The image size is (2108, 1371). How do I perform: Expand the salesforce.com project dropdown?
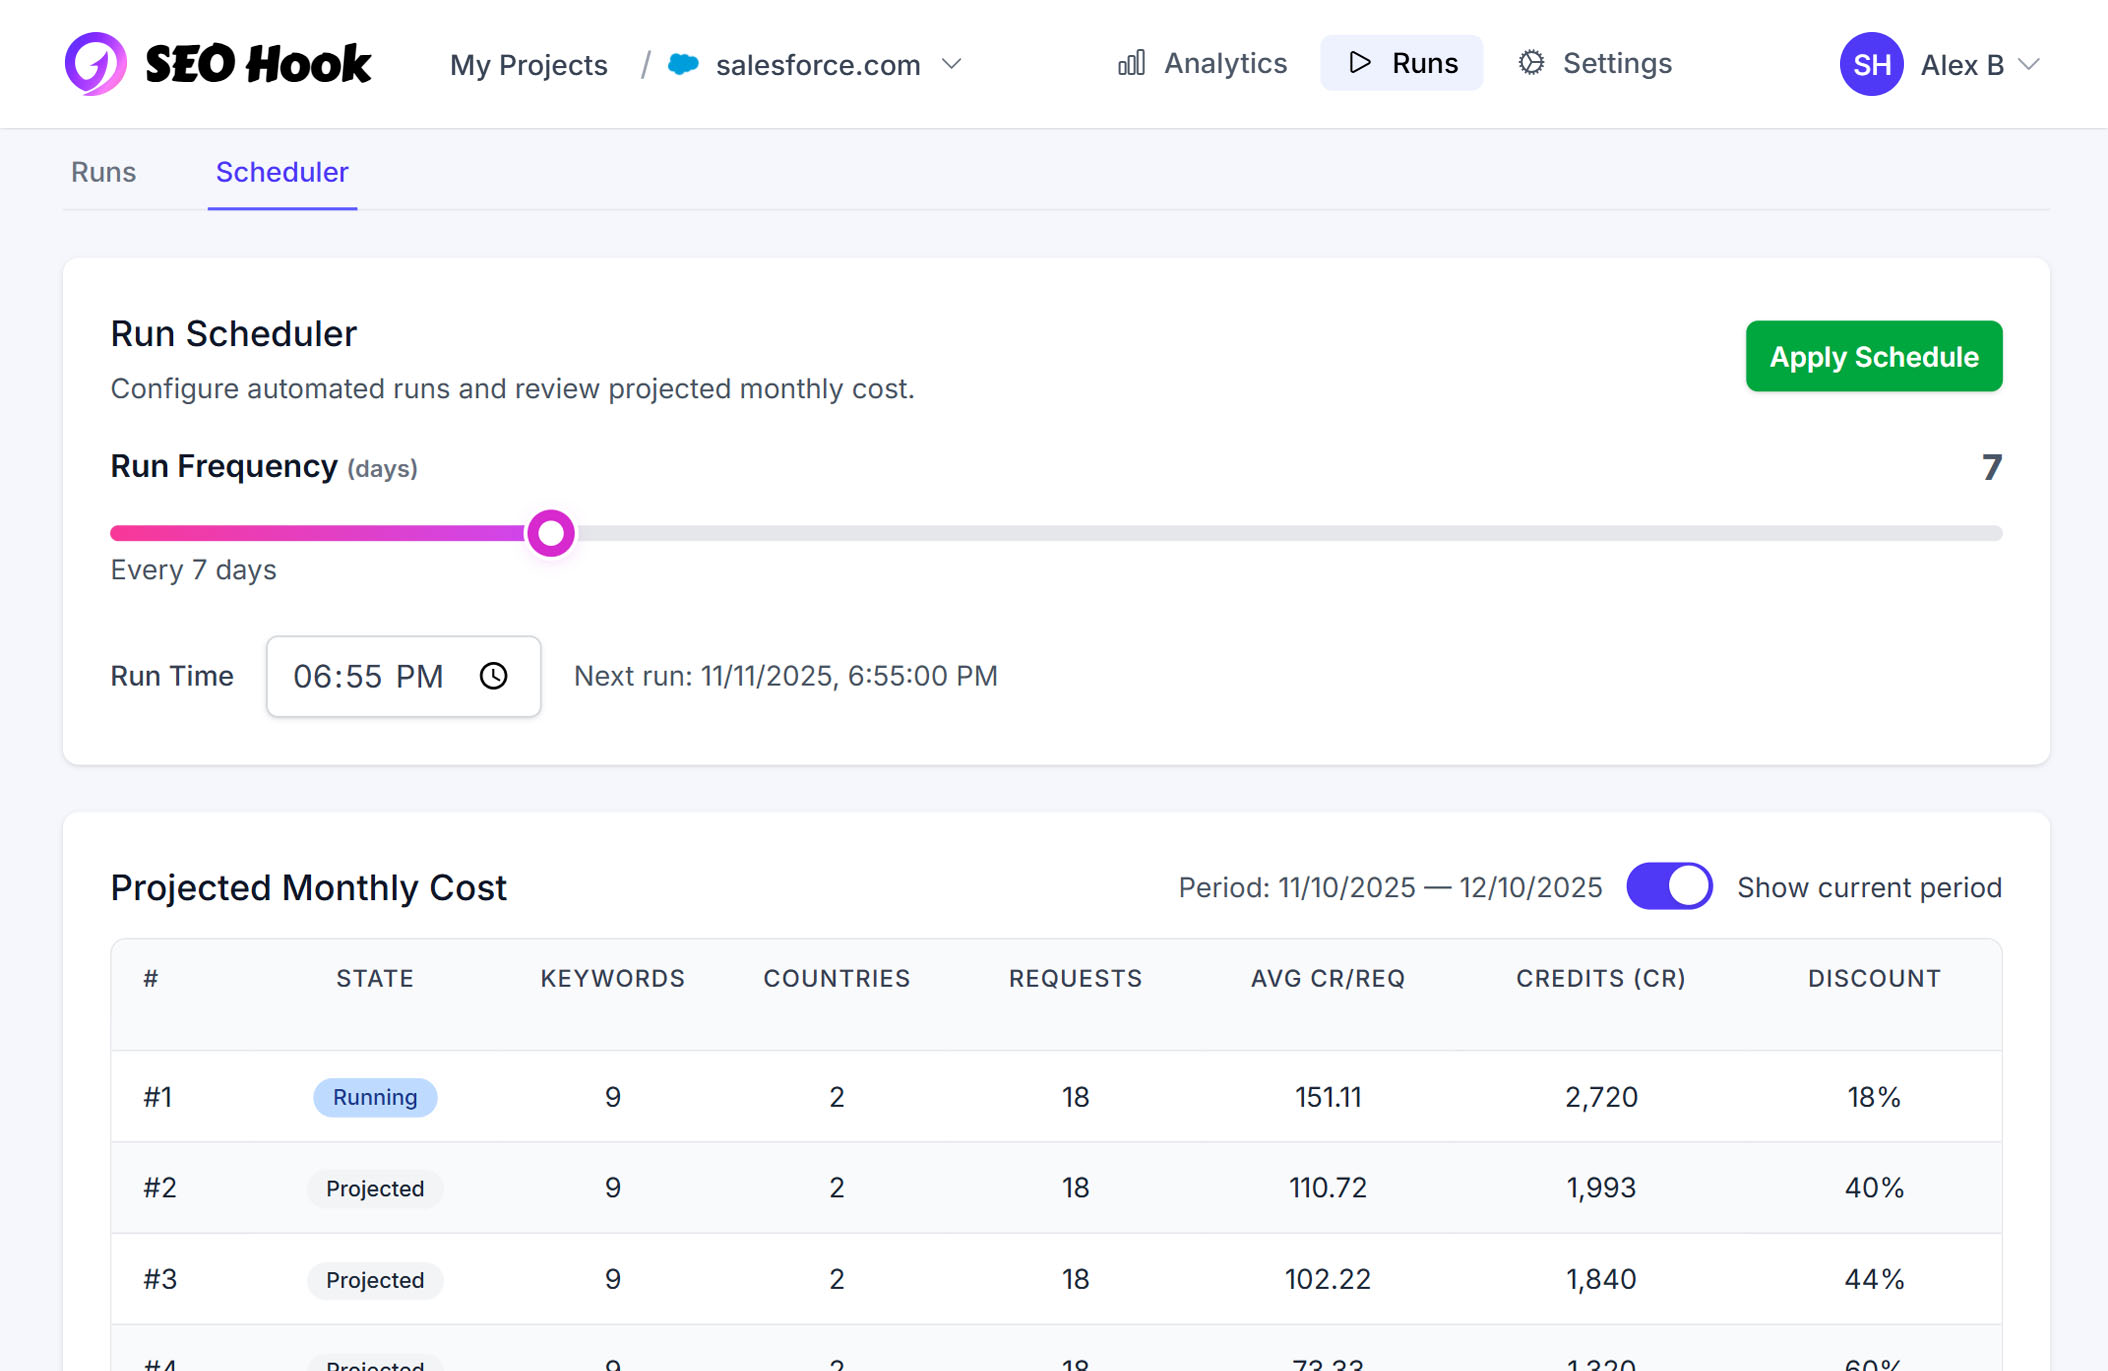tap(951, 64)
